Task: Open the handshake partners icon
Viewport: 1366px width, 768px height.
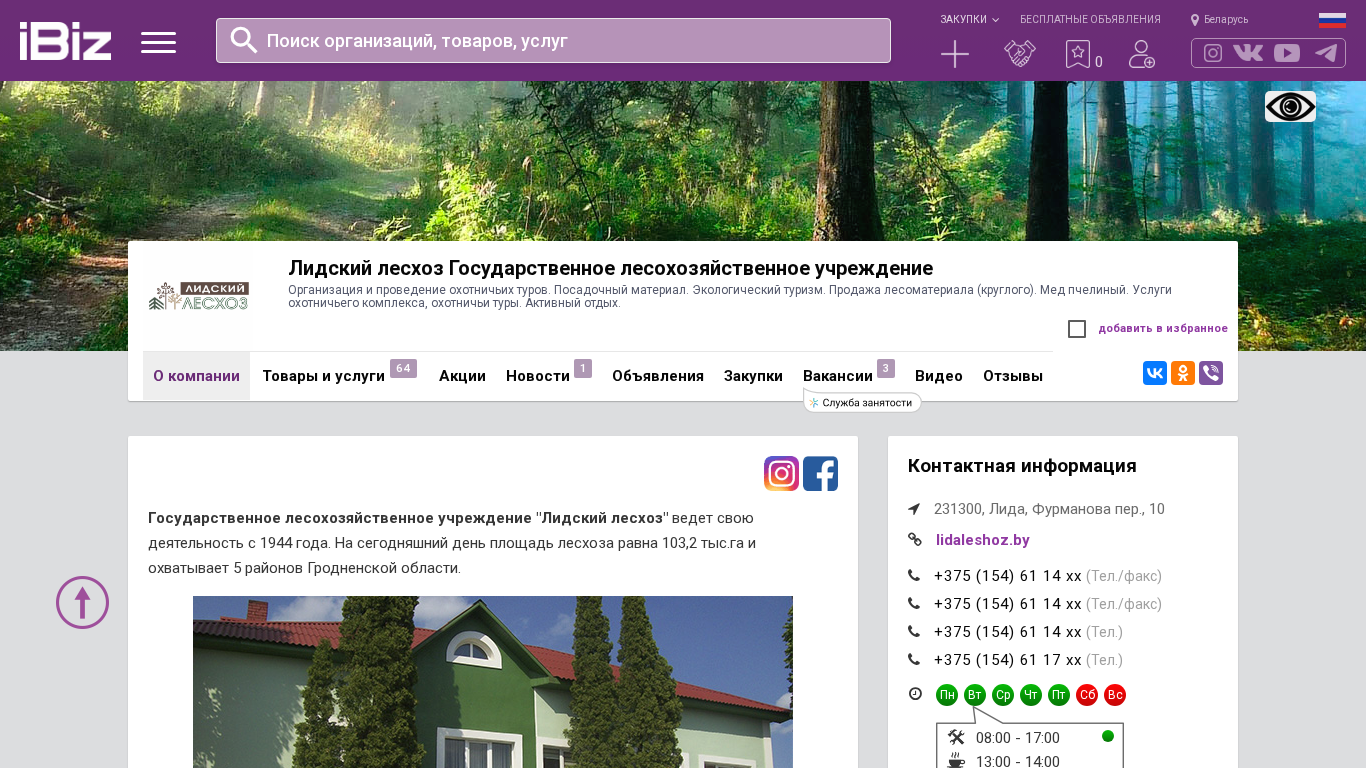Action: 1020,54
